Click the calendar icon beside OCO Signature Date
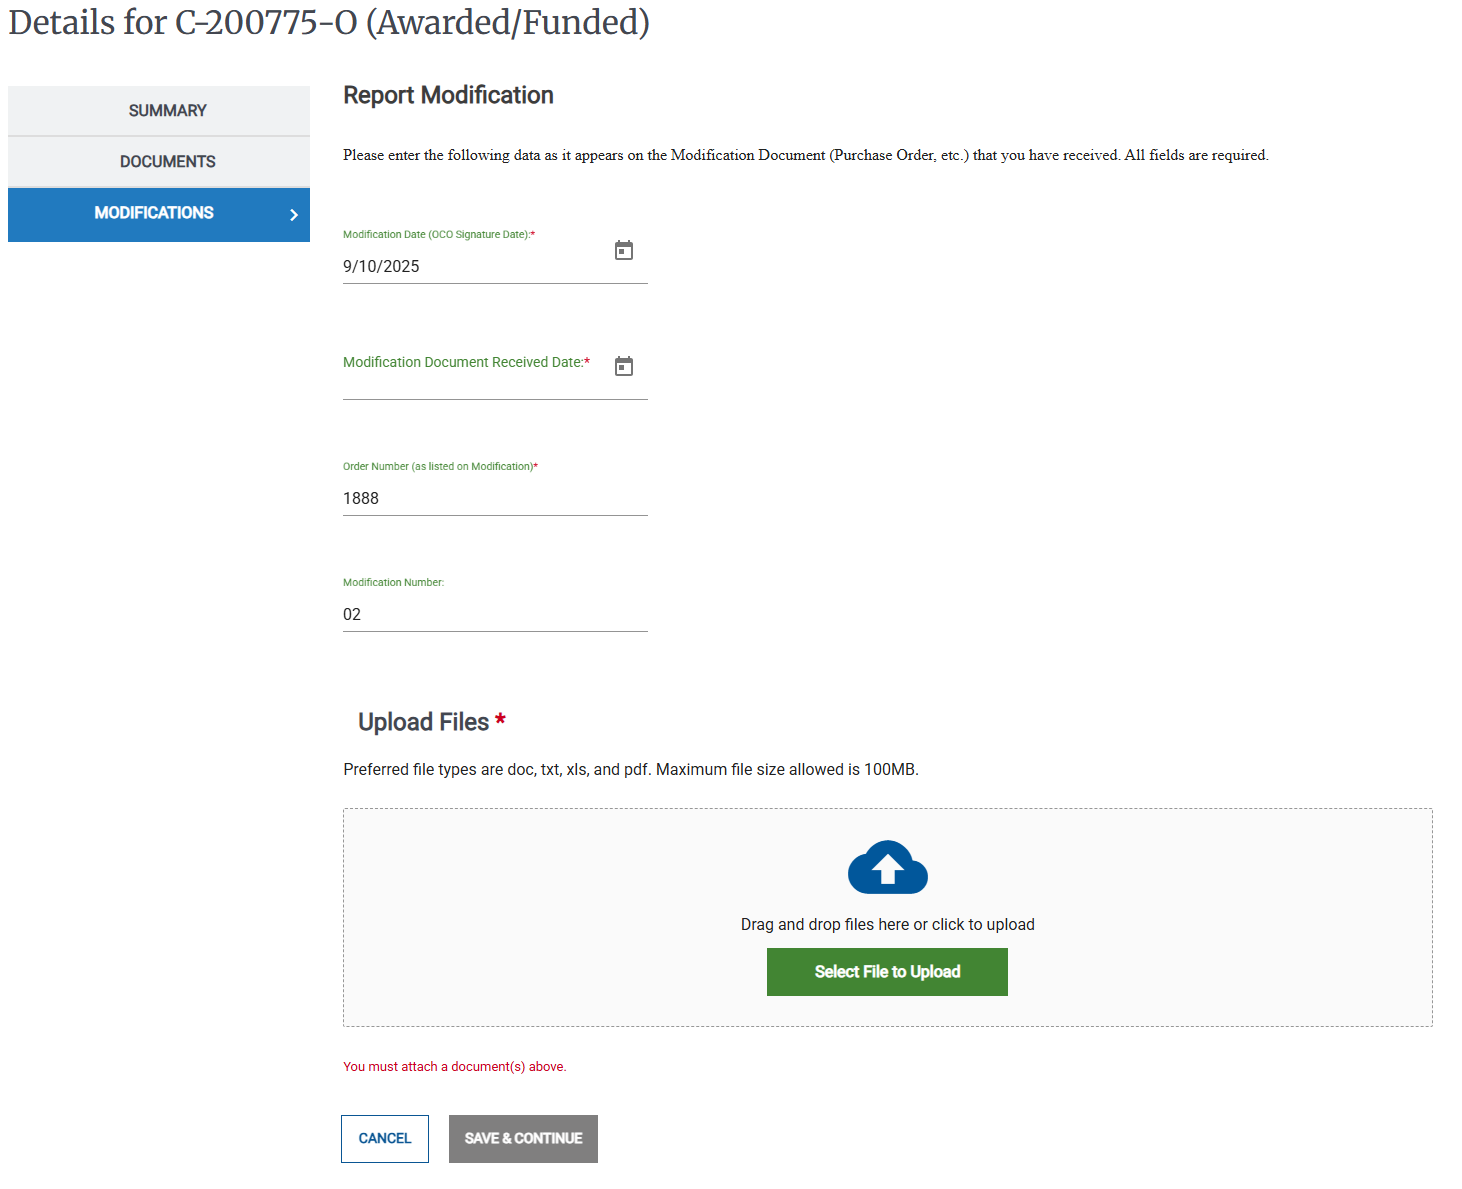Viewport: 1462px width, 1189px height. [623, 250]
